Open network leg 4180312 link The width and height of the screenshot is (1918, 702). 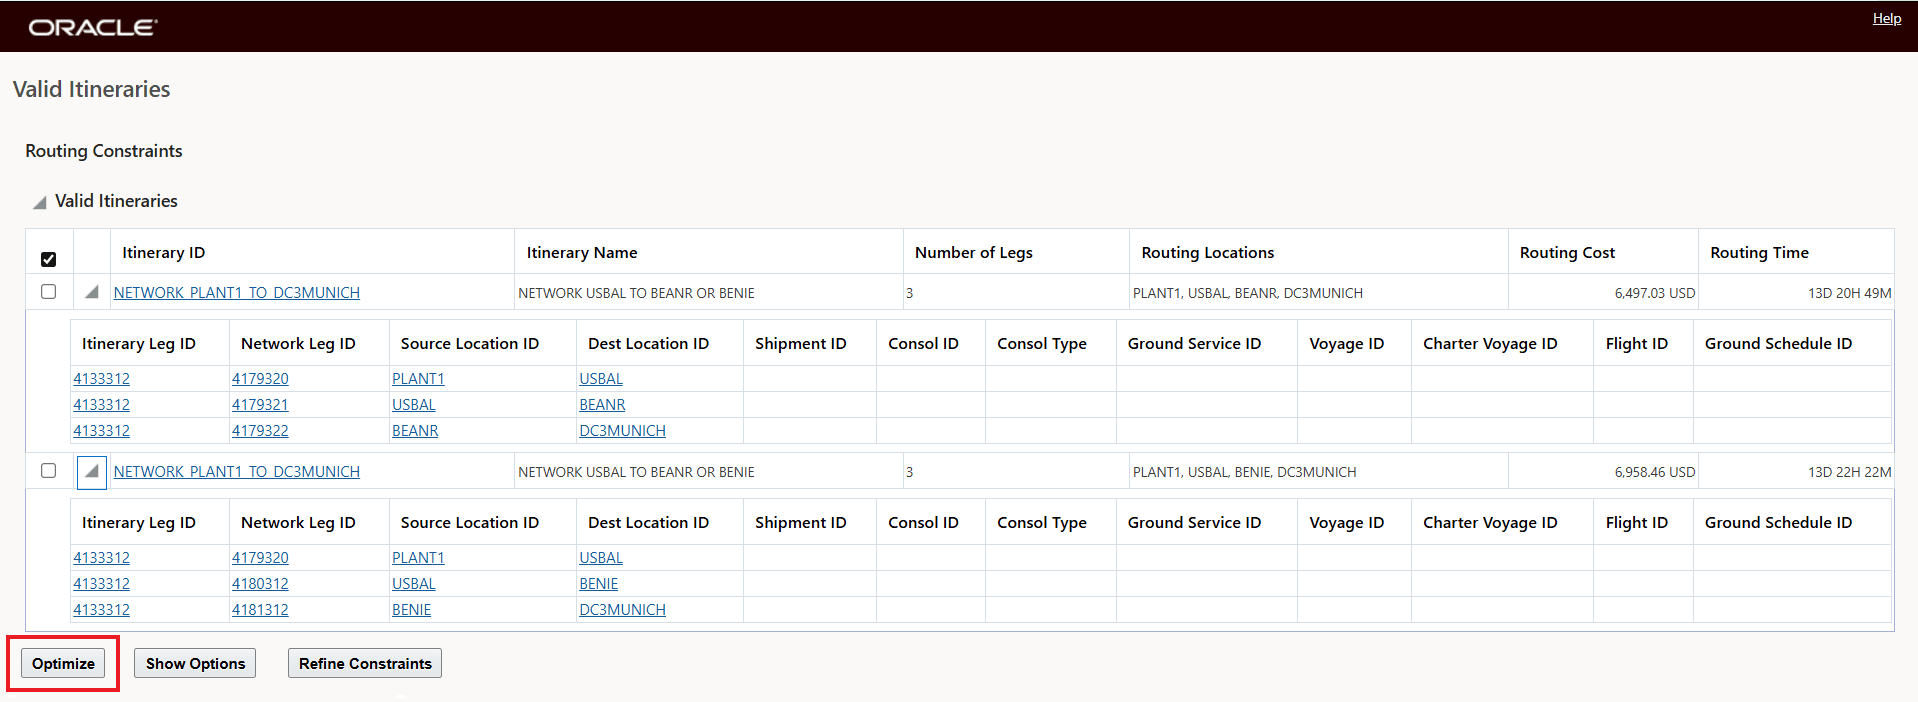click(x=260, y=584)
